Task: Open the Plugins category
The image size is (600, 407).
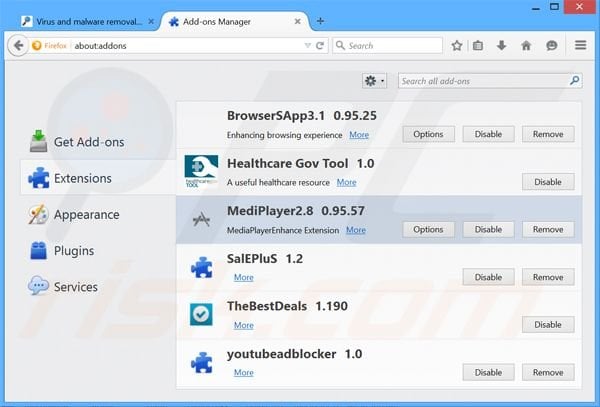Action: [x=98, y=251]
